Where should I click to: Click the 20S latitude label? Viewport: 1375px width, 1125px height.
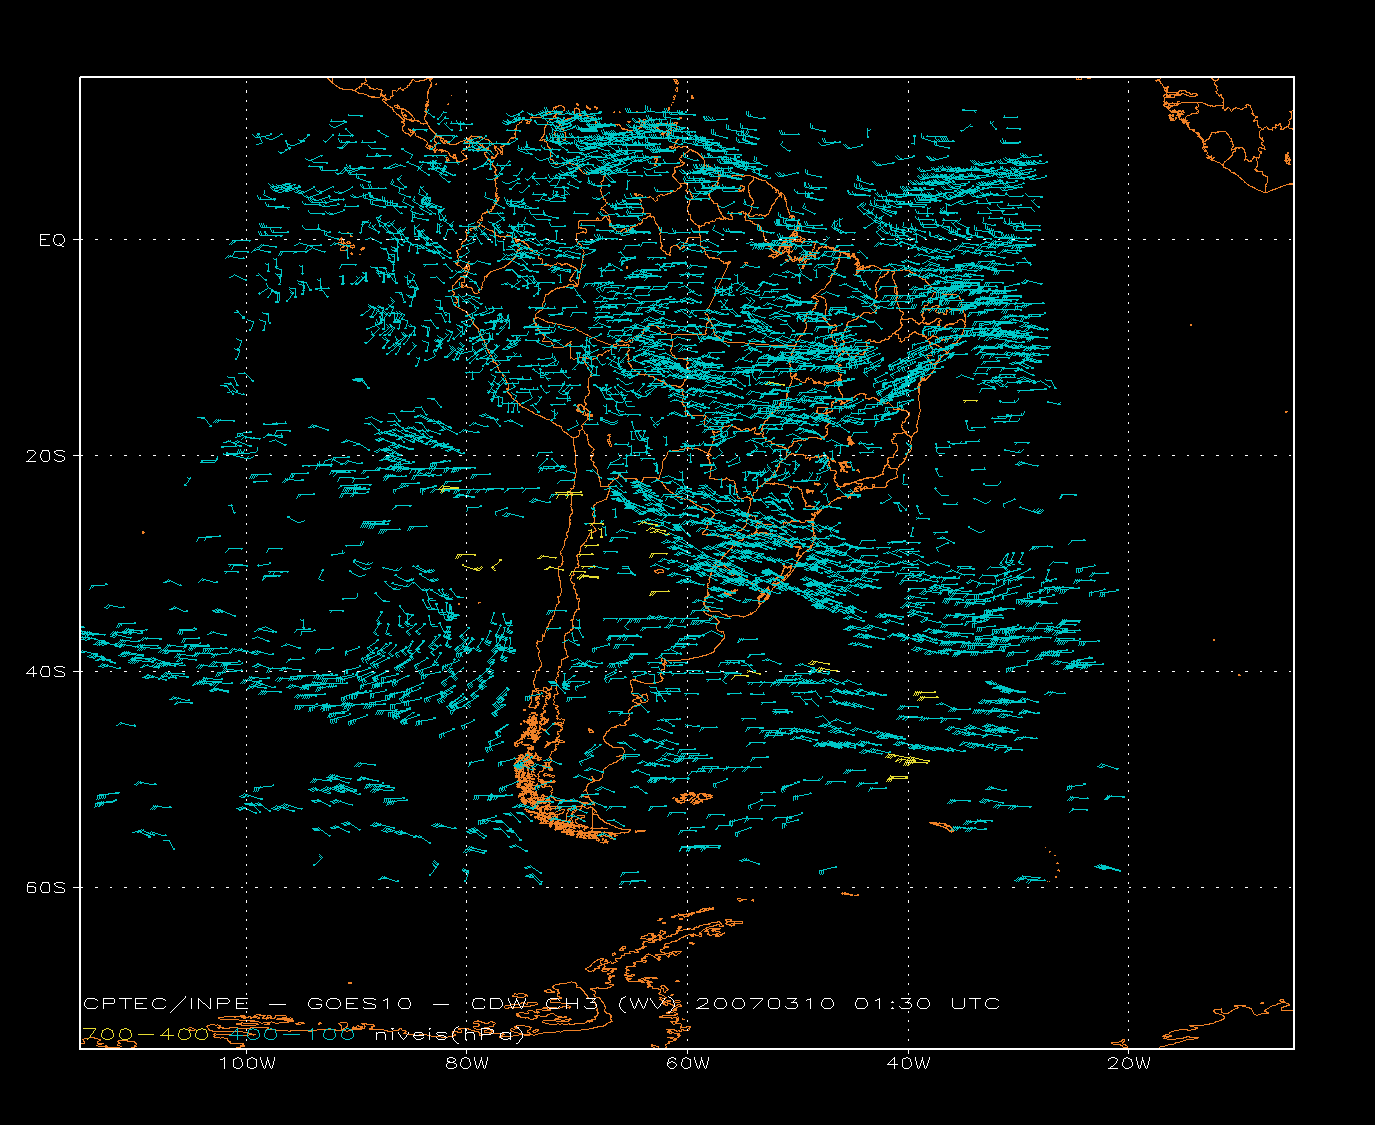[x=46, y=456]
